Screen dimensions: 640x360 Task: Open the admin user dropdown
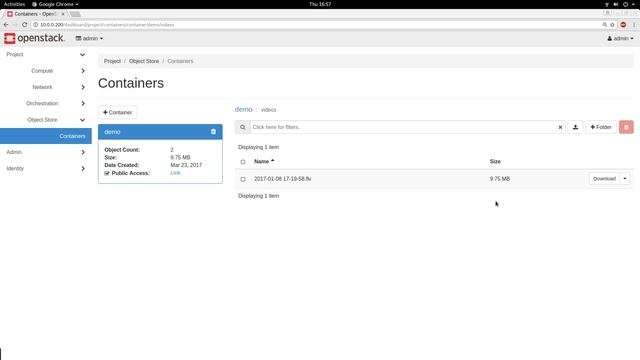click(x=620, y=38)
